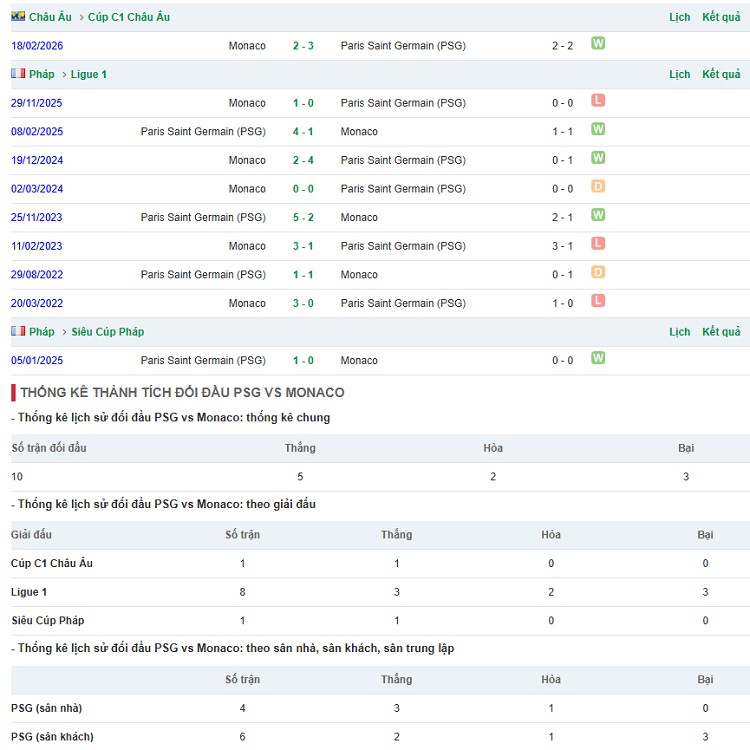The height and width of the screenshot is (750, 750).
Task: Click the W badge for the 05/01/2025 match
Action: pos(598,358)
